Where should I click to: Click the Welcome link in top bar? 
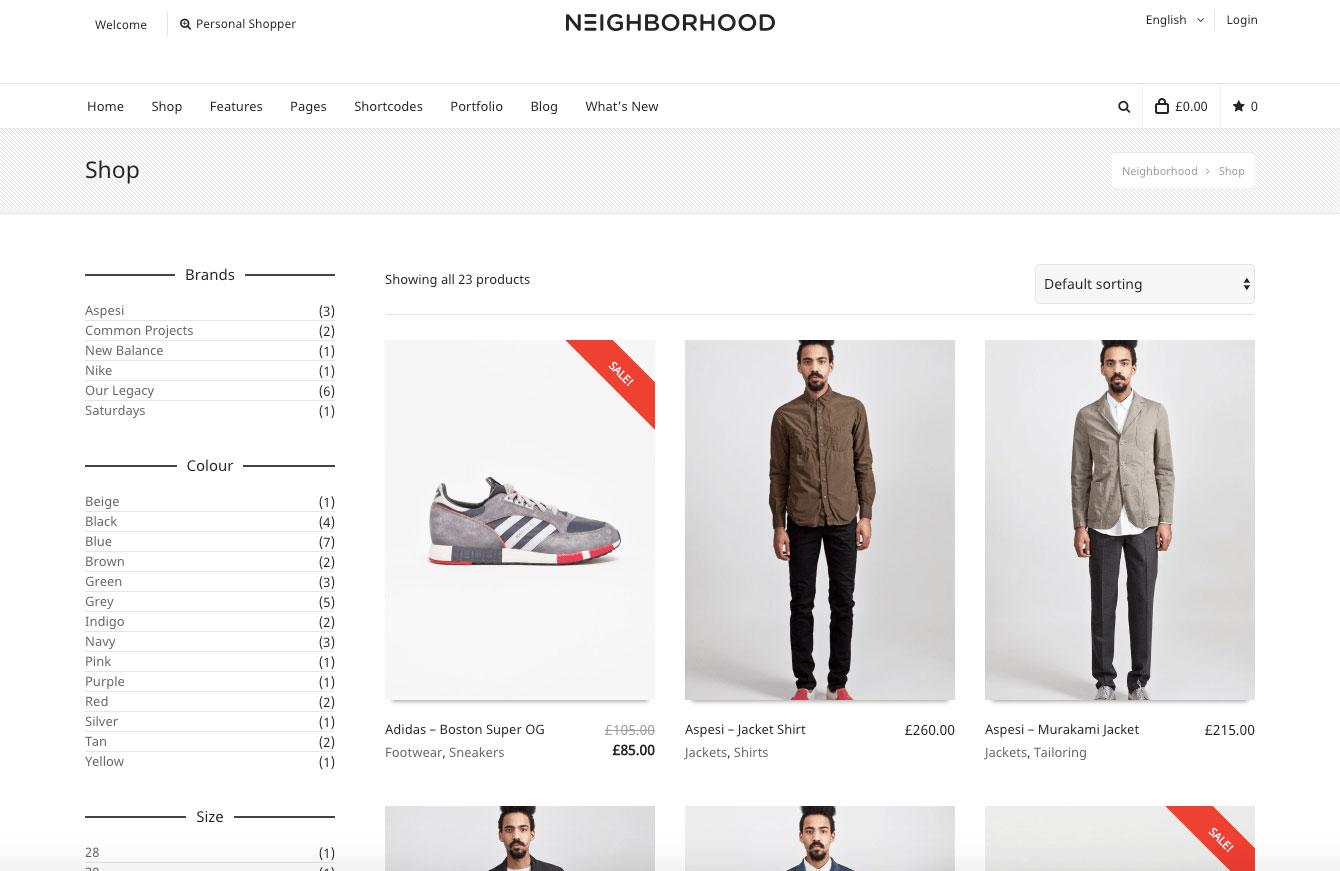click(x=121, y=25)
